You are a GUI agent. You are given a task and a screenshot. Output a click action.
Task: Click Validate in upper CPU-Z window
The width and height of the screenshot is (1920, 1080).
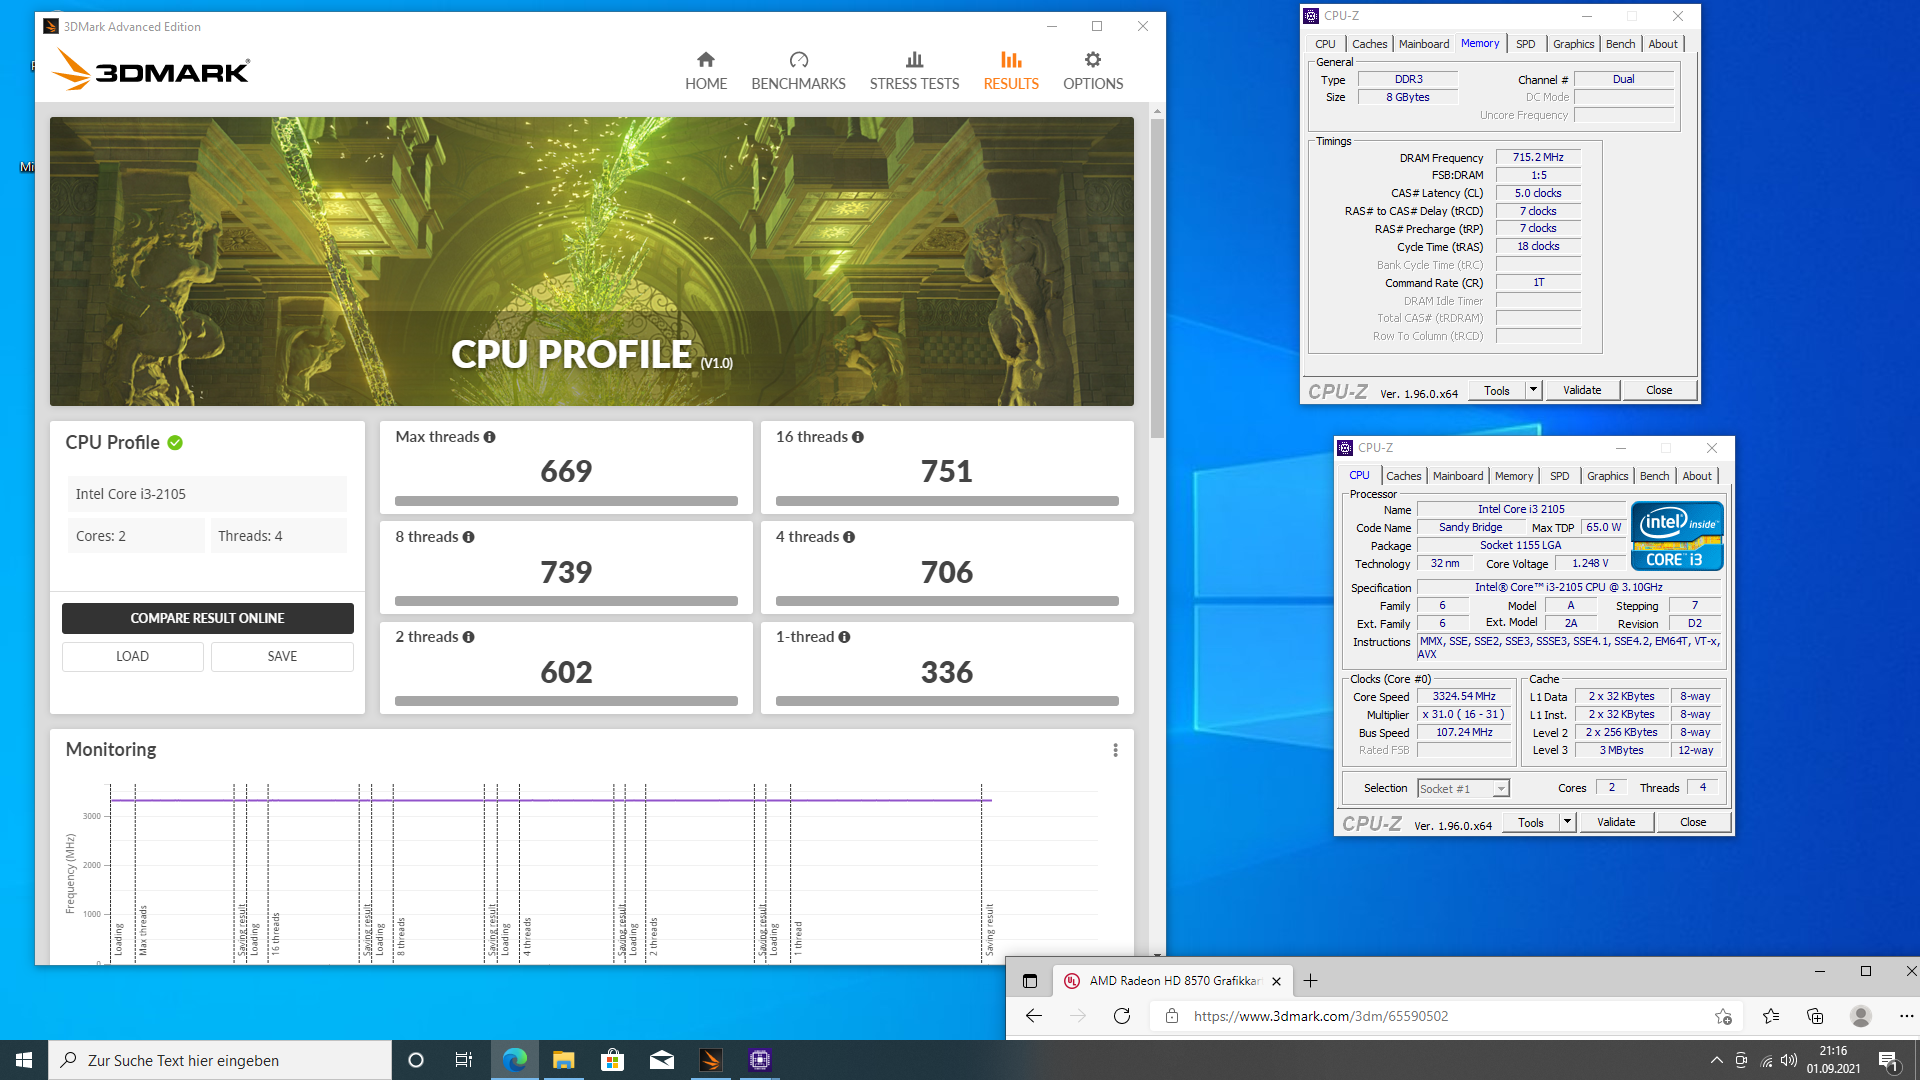[x=1582, y=390]
